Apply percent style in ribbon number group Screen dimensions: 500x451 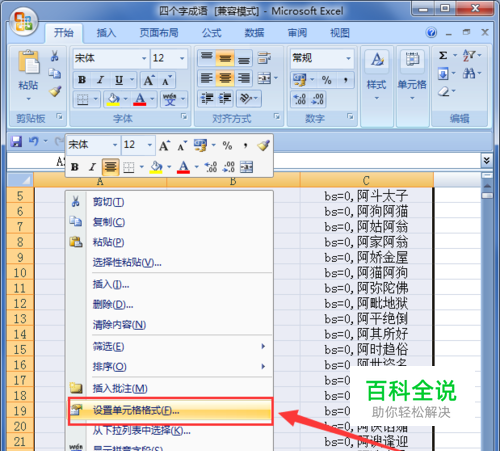327,80
